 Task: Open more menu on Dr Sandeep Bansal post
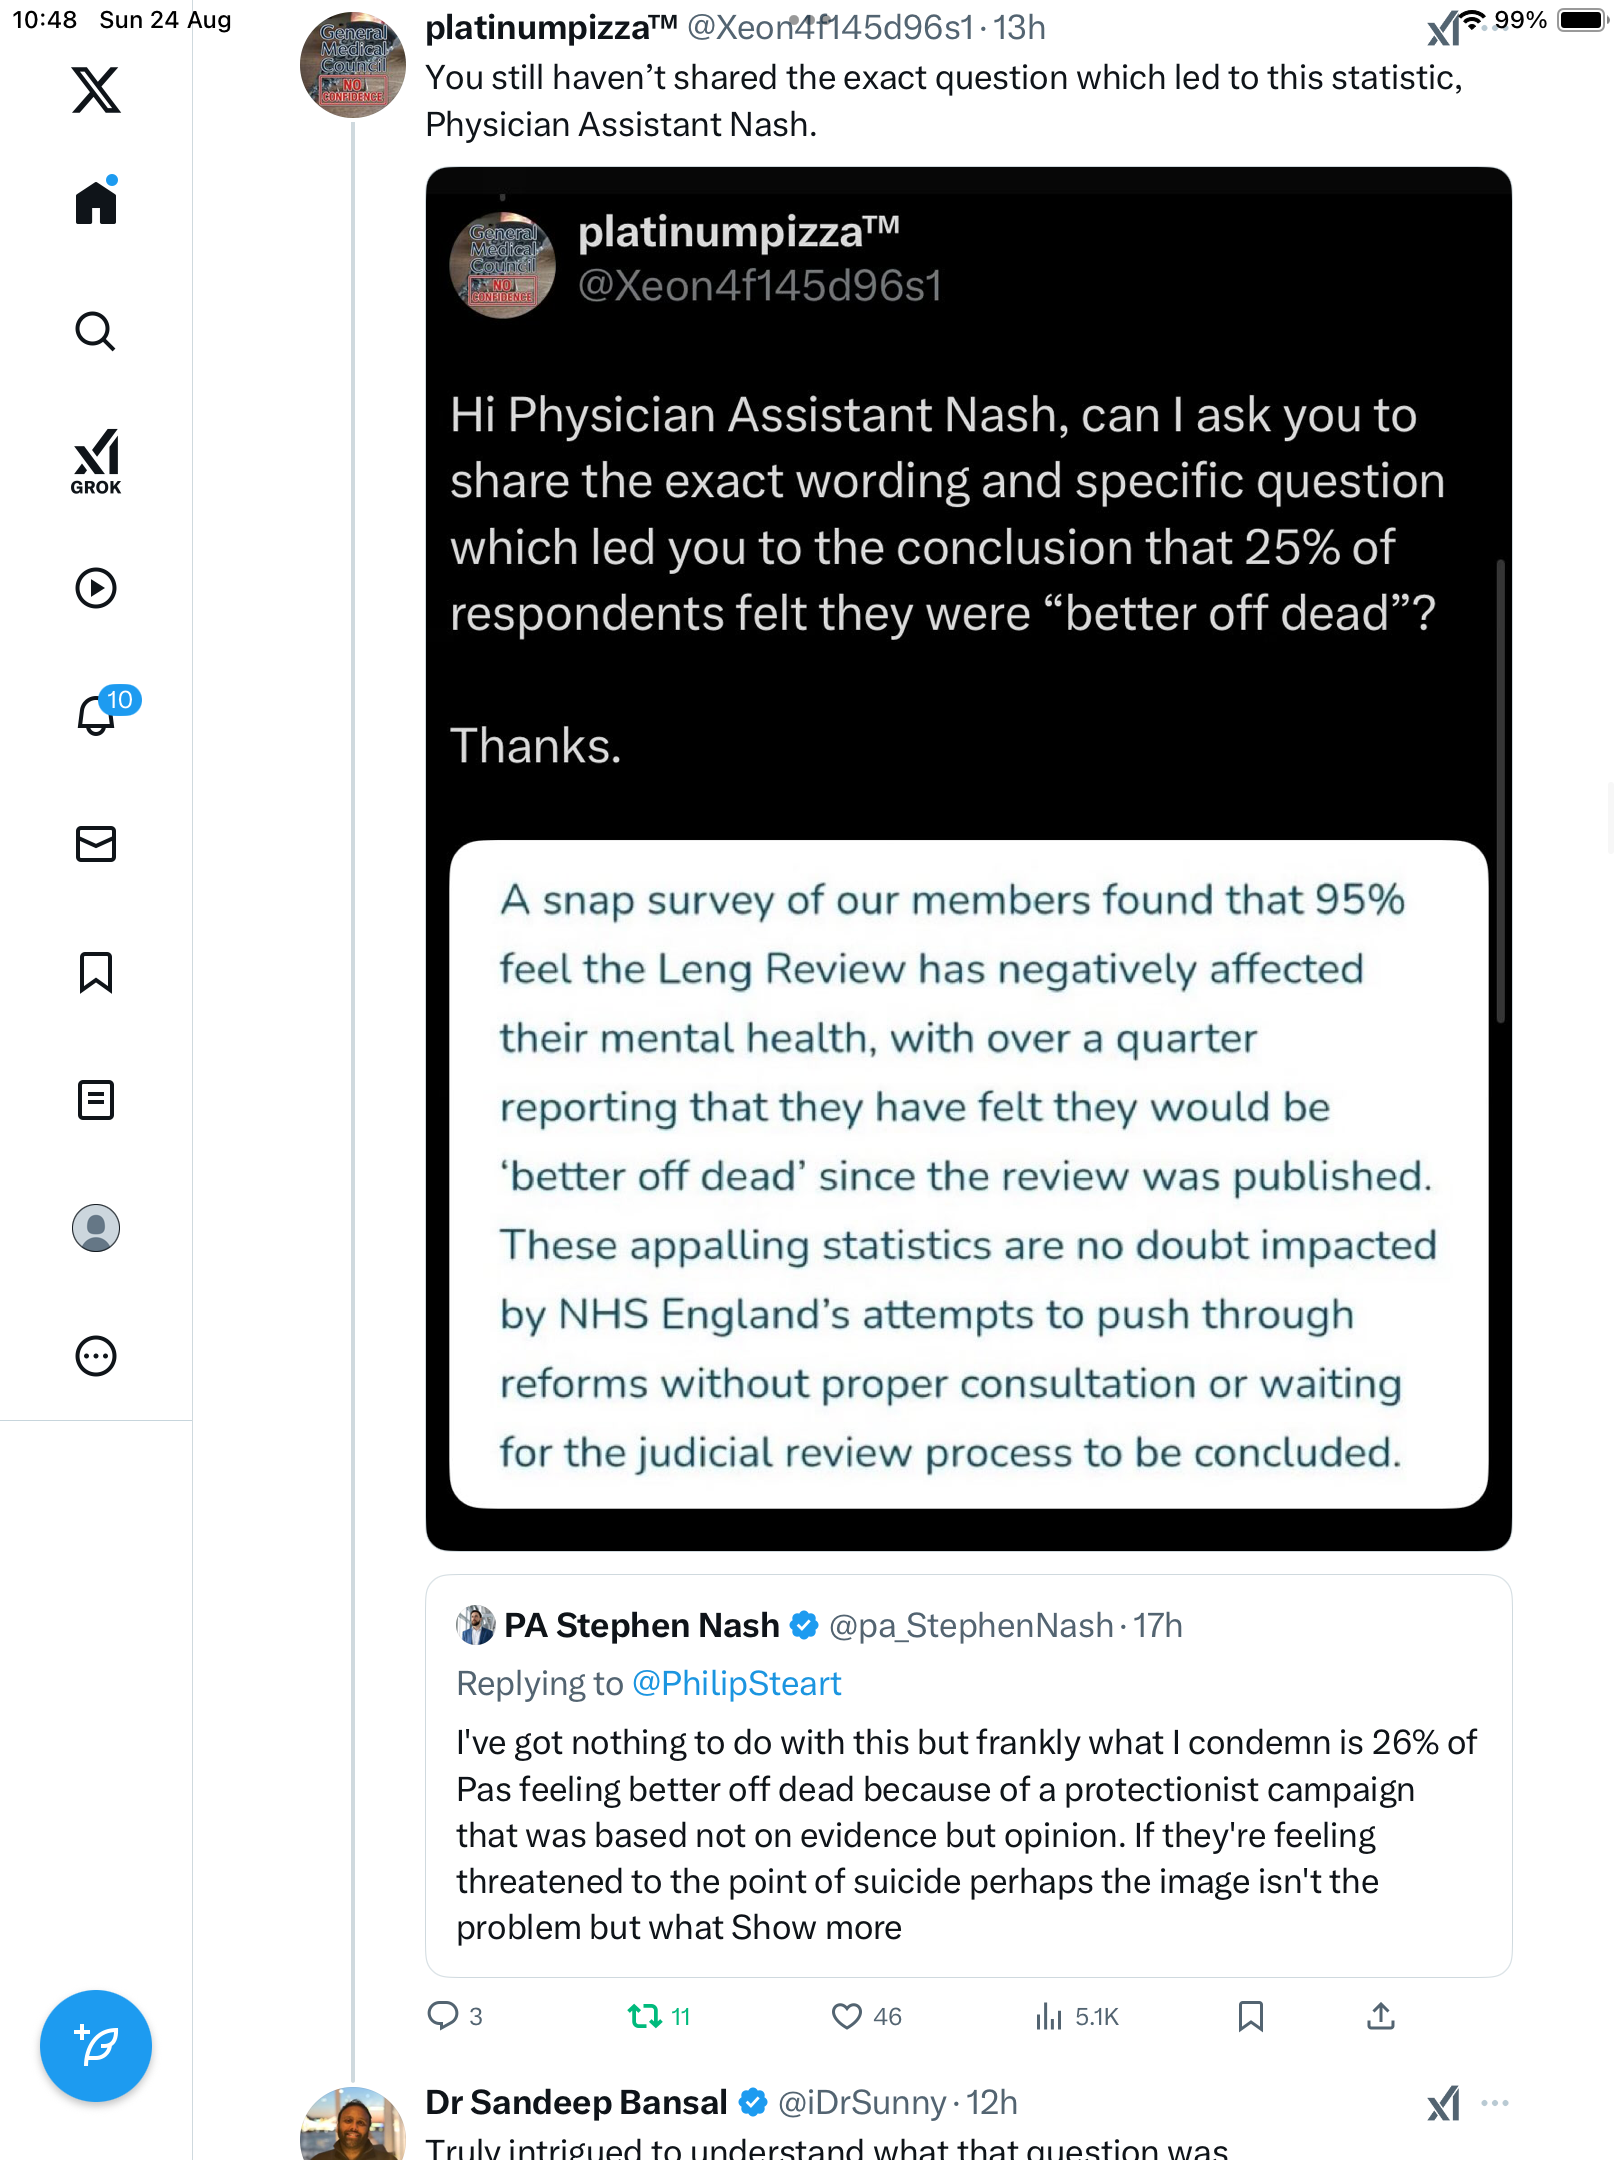pos(1495,2102)
